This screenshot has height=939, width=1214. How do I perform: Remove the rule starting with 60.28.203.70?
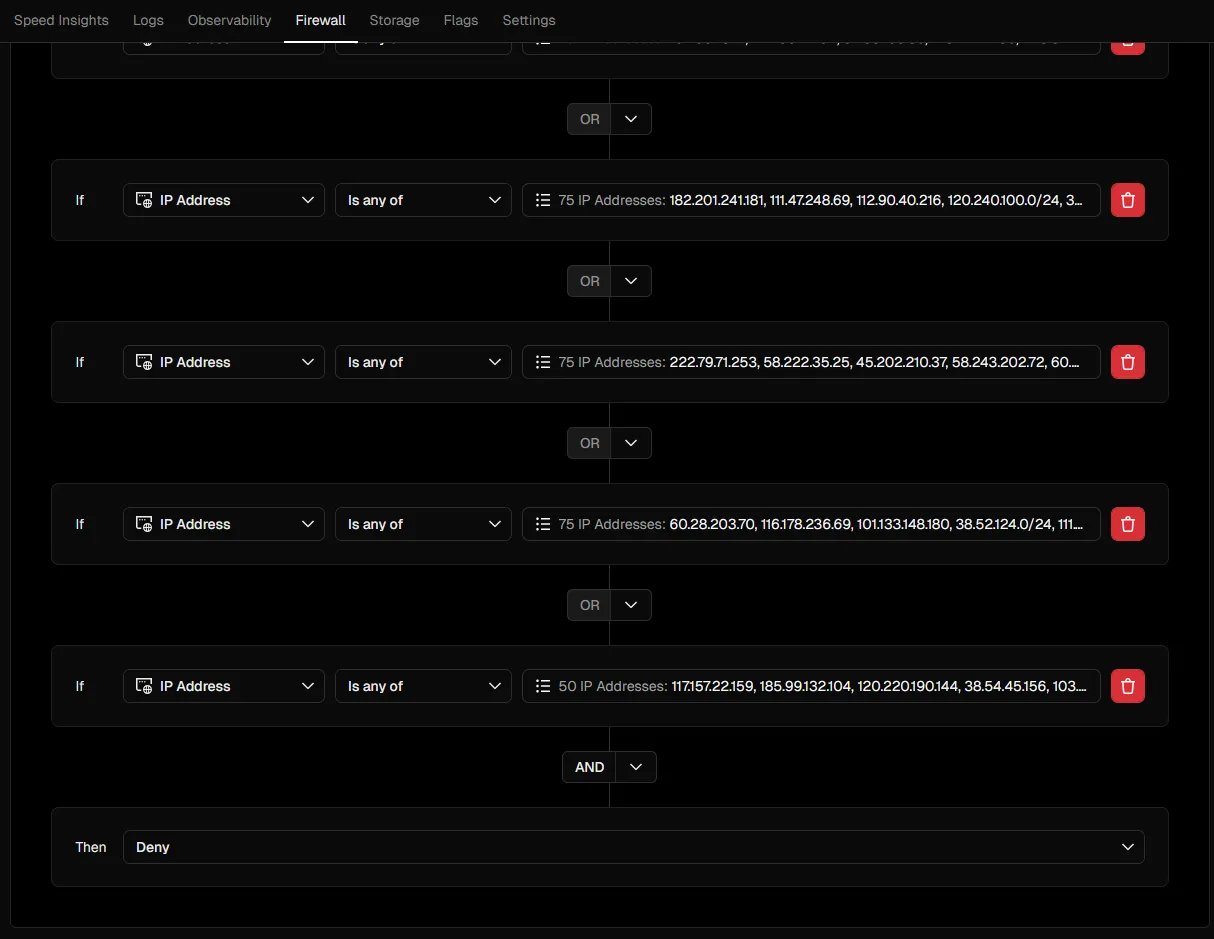[1127, 524]
